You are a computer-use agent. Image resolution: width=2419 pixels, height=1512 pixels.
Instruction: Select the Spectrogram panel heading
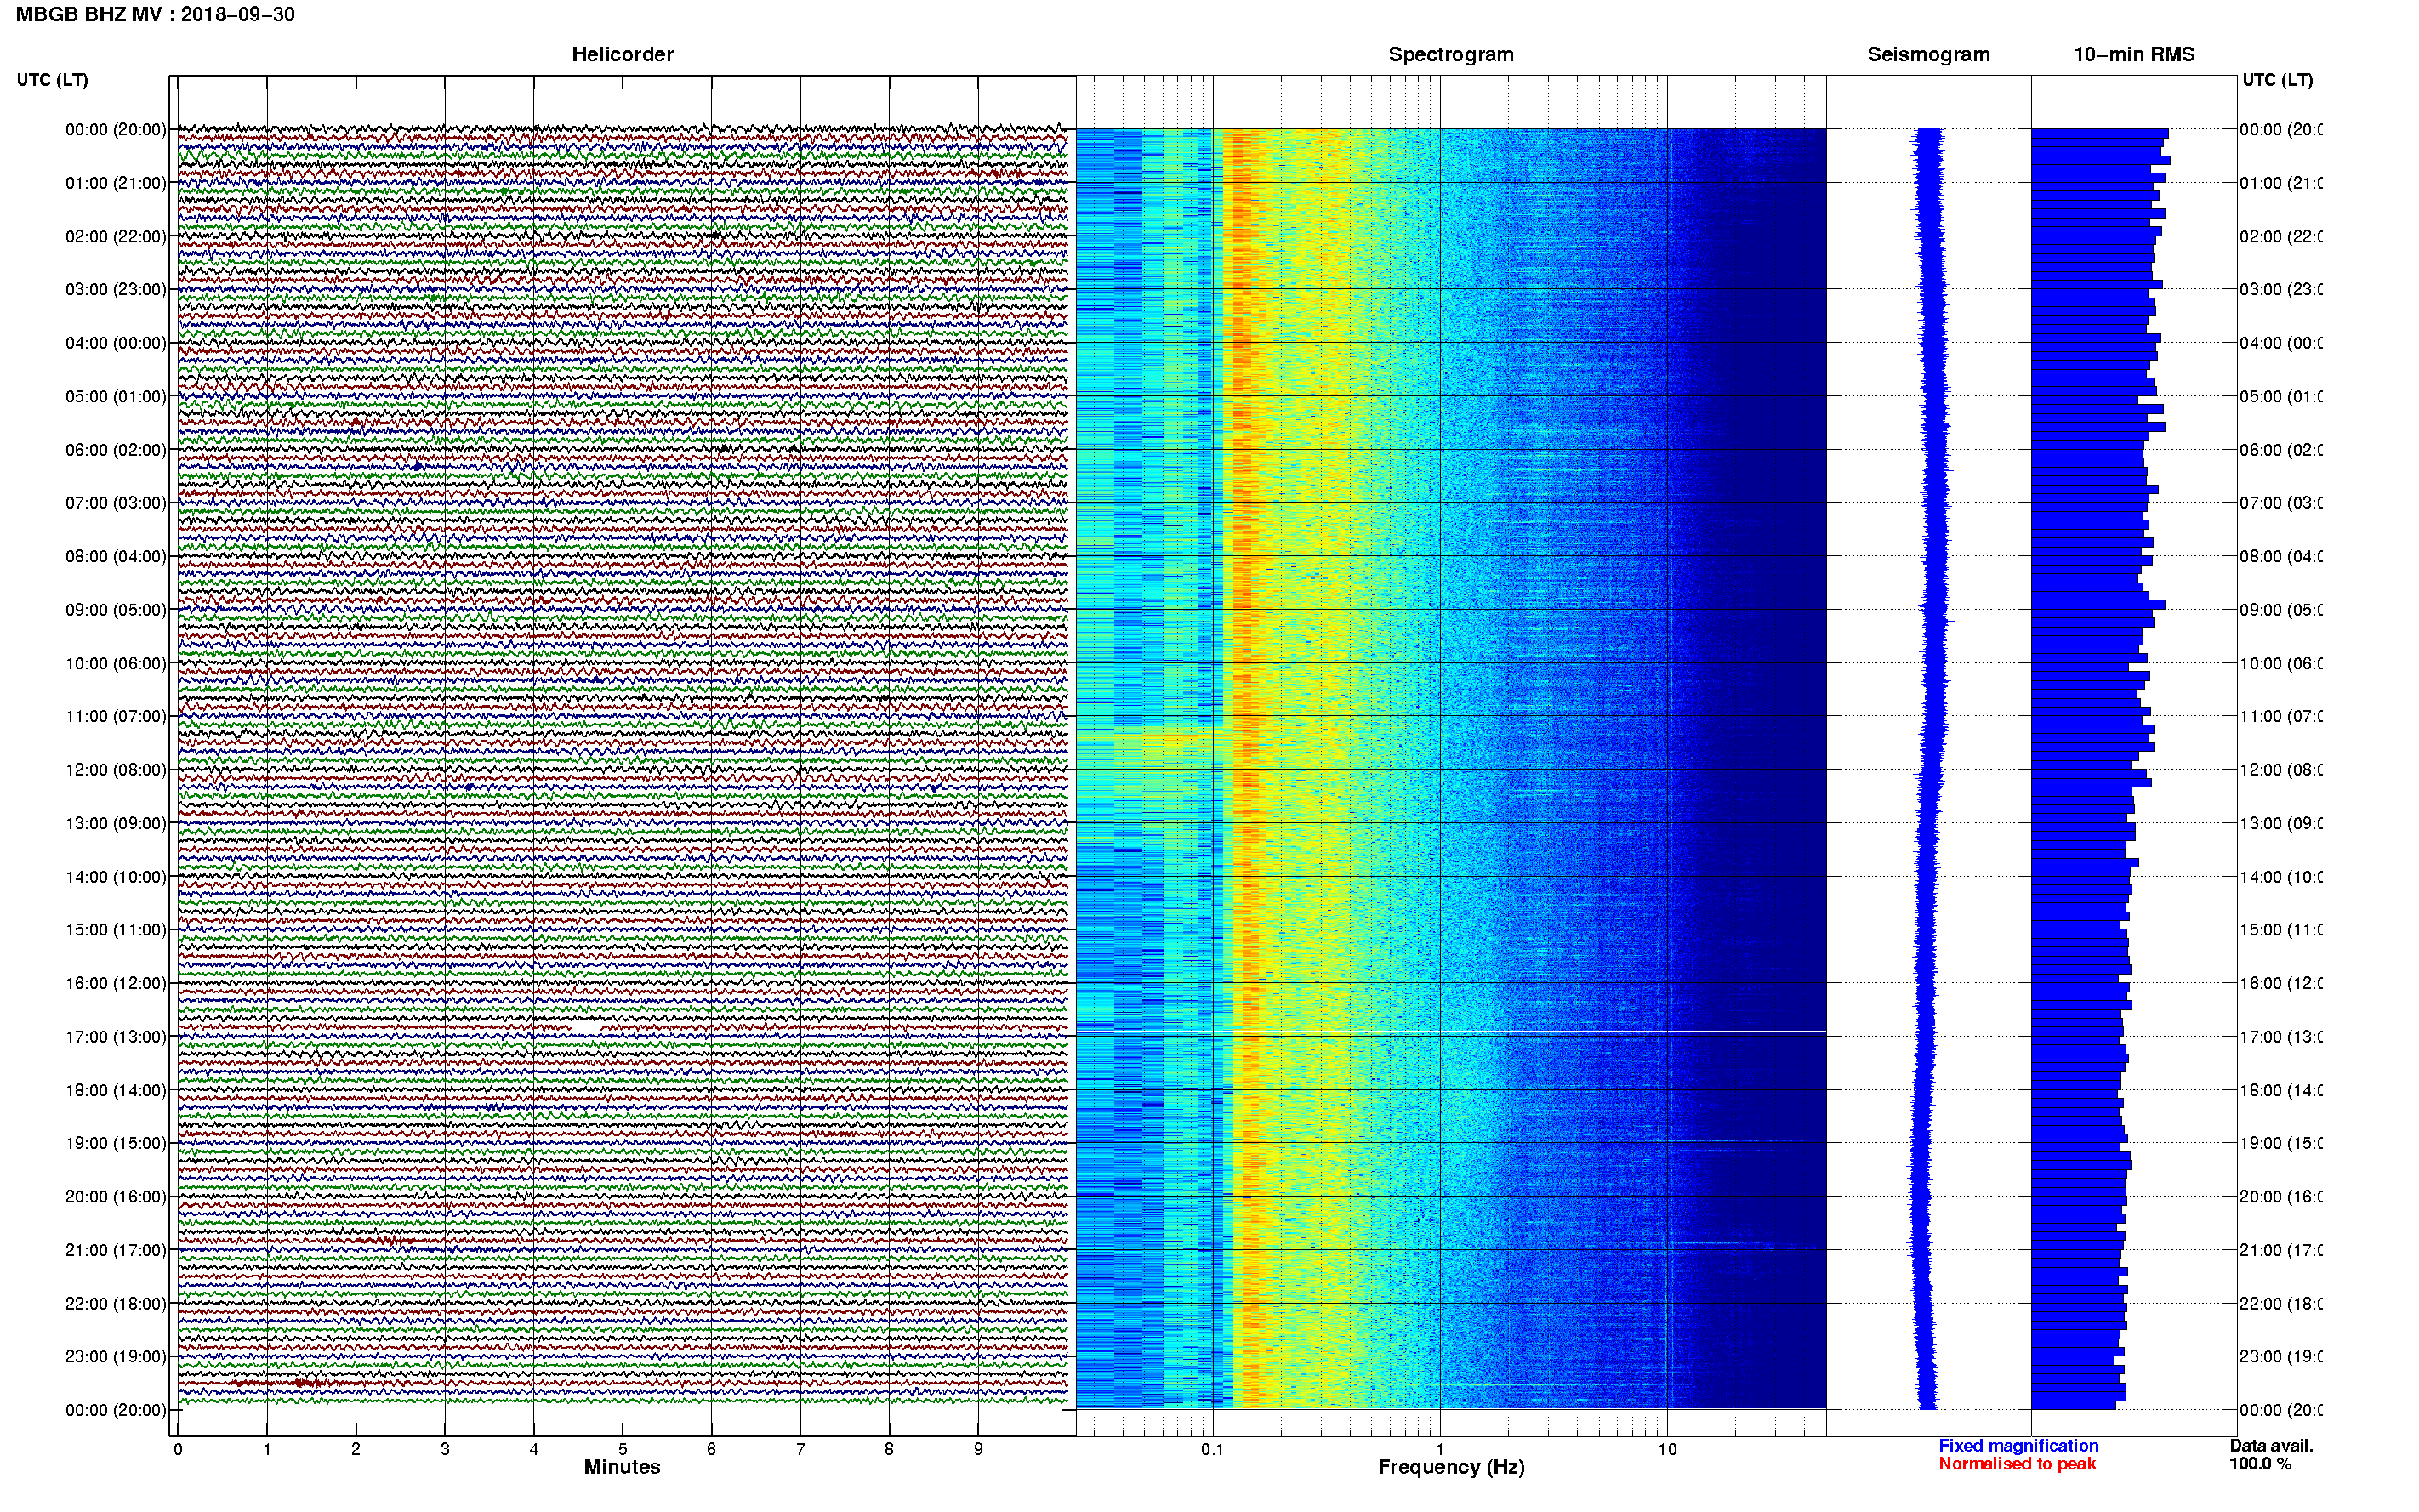(1450, 54)
